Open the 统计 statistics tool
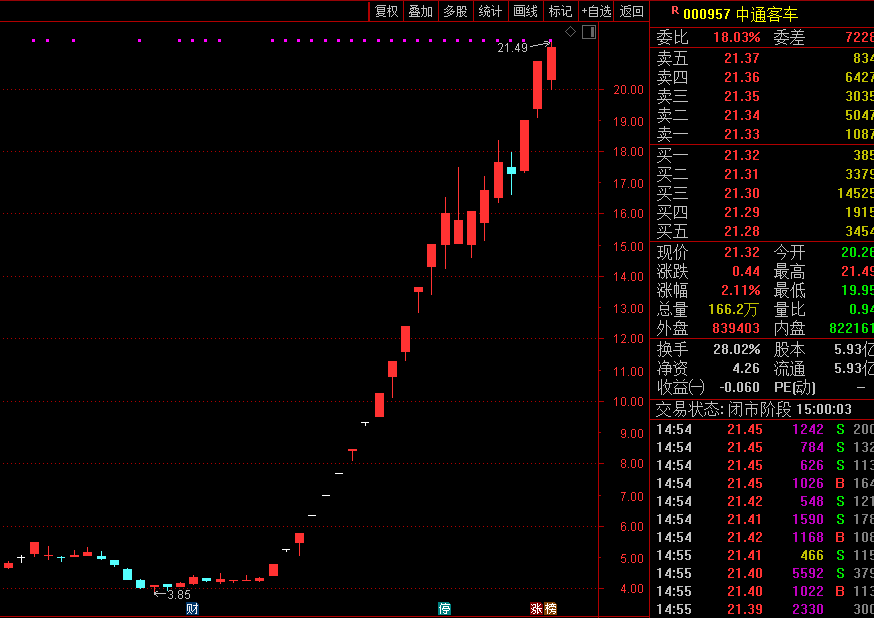 (491, 11)
